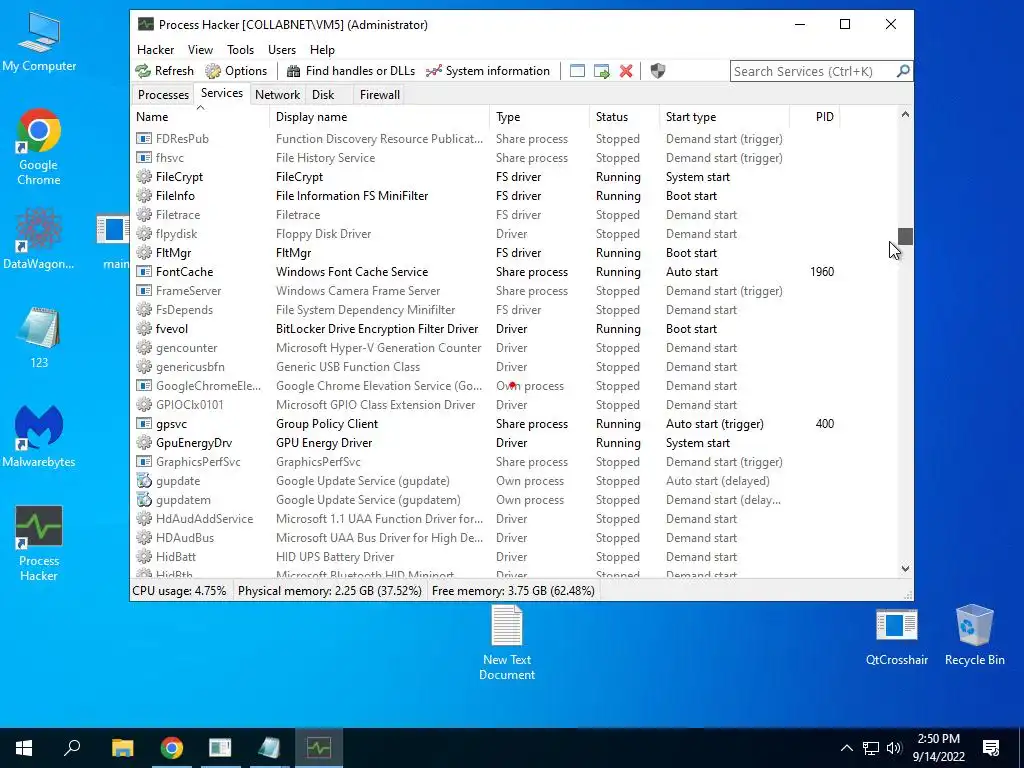
Task: Select the DataWagon desktop shortcut
Action: 39,238
